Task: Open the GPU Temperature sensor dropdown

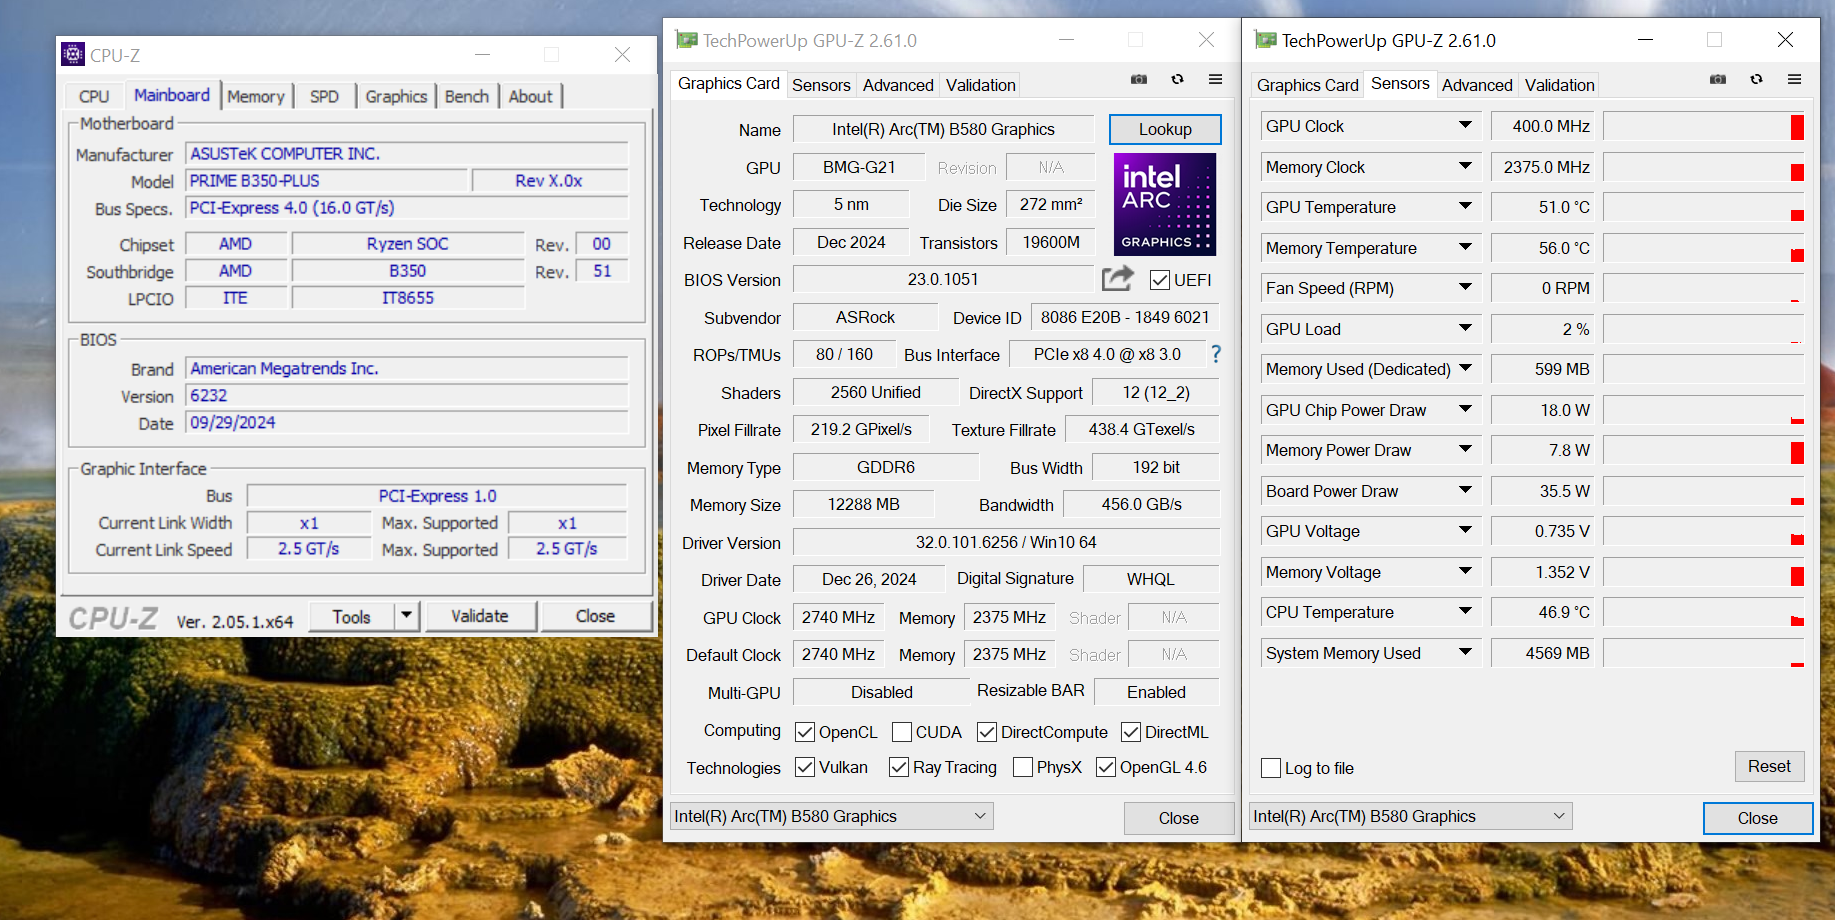Action: (x=1465, y=207)
